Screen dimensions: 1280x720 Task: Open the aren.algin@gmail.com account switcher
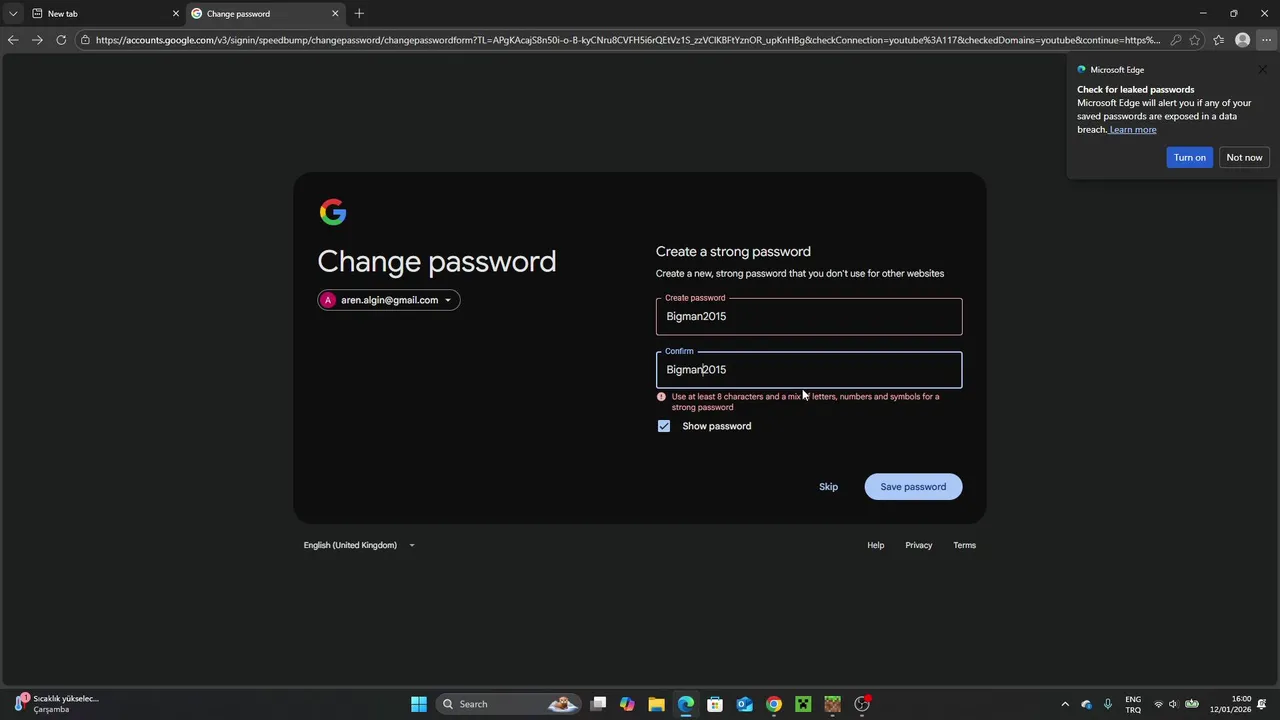389,300
